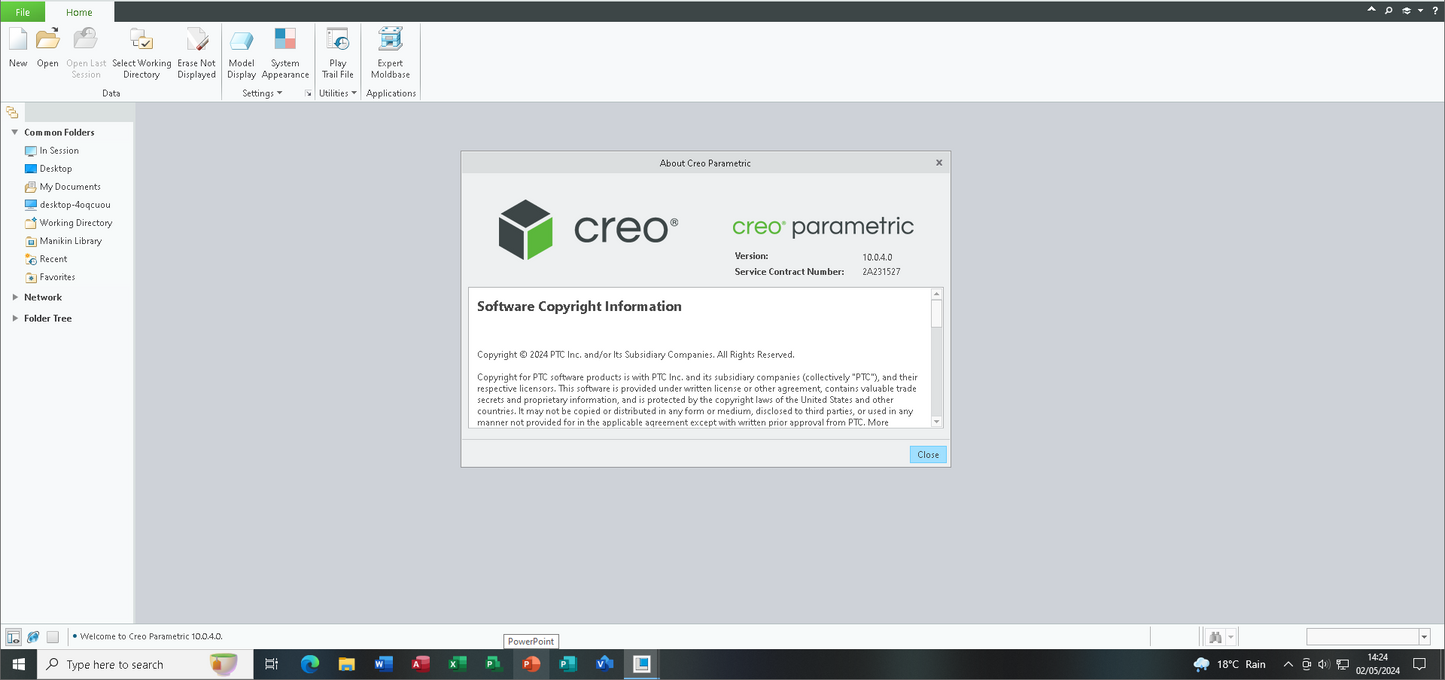
Task: Open the My Documents folder
Action: tap(70, 186)
